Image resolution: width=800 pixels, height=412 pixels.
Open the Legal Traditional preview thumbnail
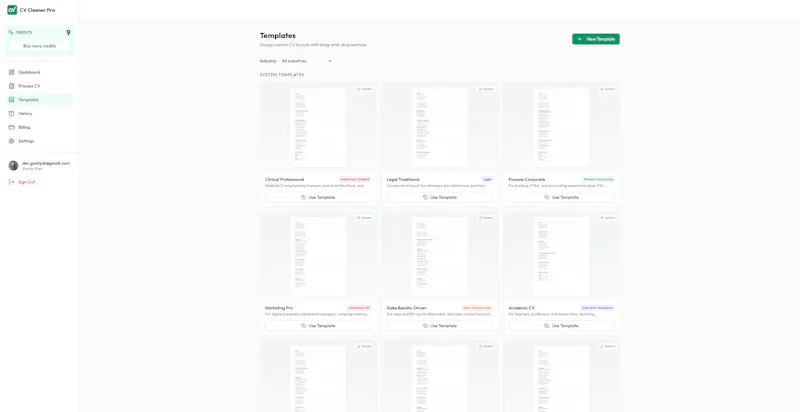tap(440, 127)
